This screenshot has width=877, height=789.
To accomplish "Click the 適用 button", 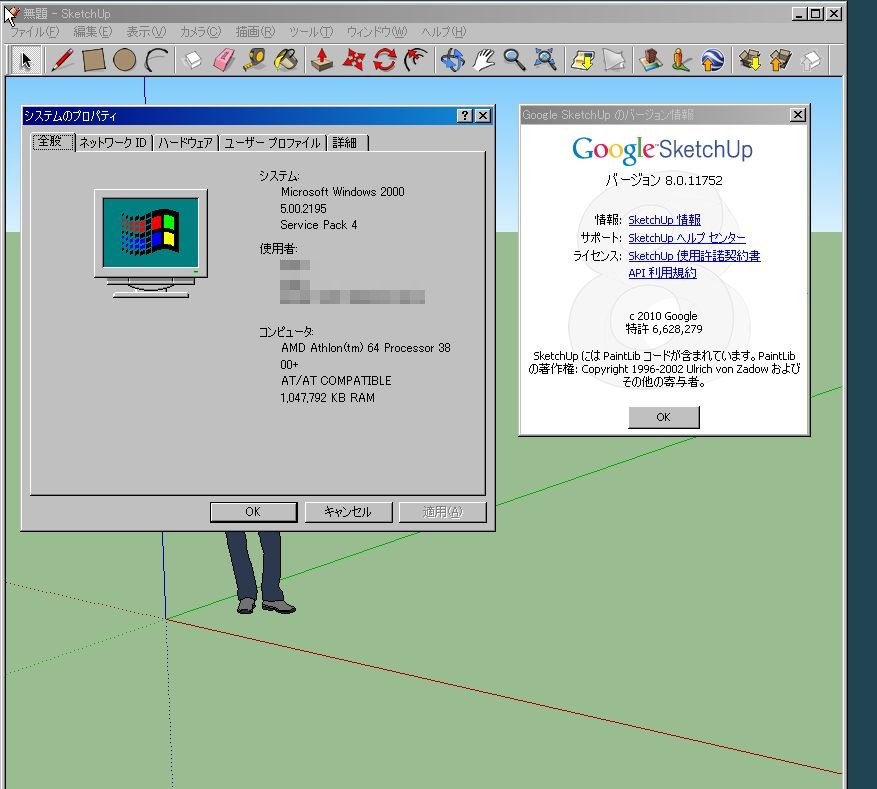I will (x=442, y=512).
